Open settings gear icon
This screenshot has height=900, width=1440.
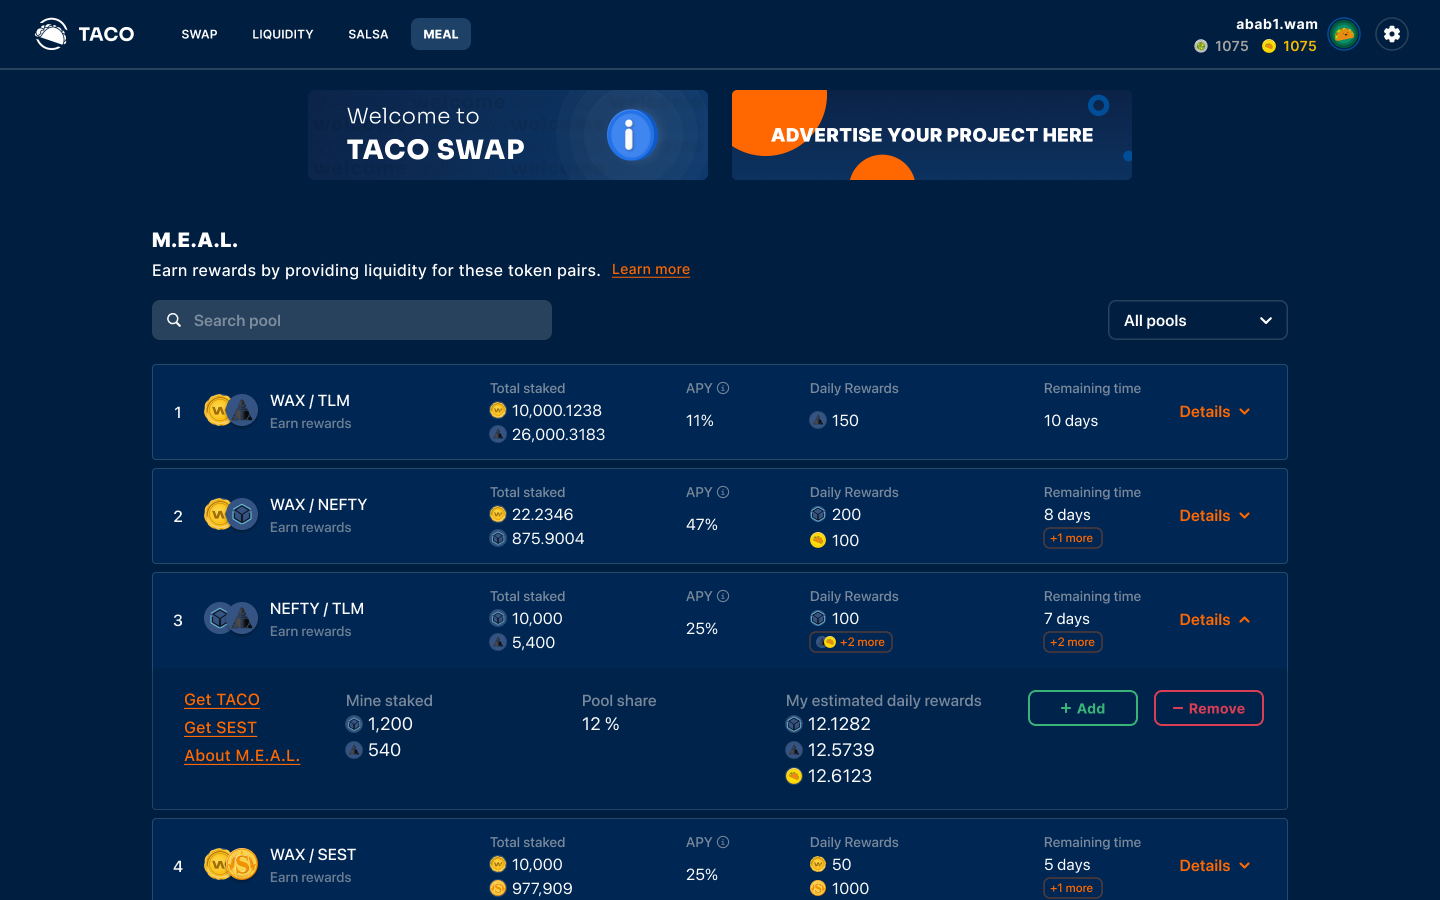coord(1392,34)
